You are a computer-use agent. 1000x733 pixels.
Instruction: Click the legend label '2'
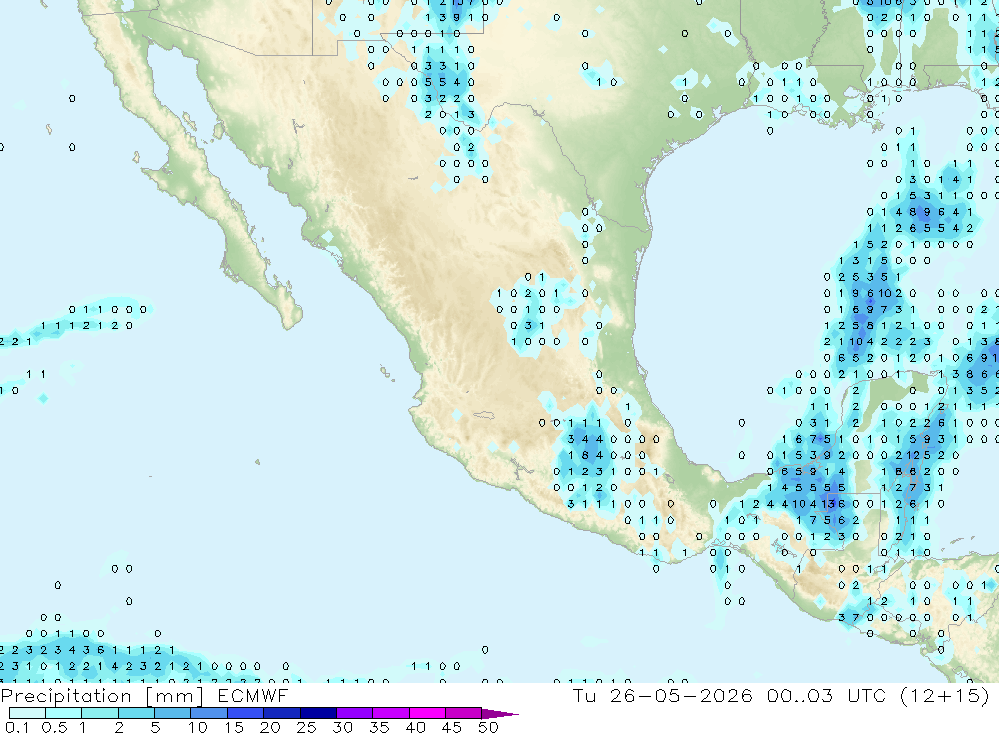pos(119,727)
